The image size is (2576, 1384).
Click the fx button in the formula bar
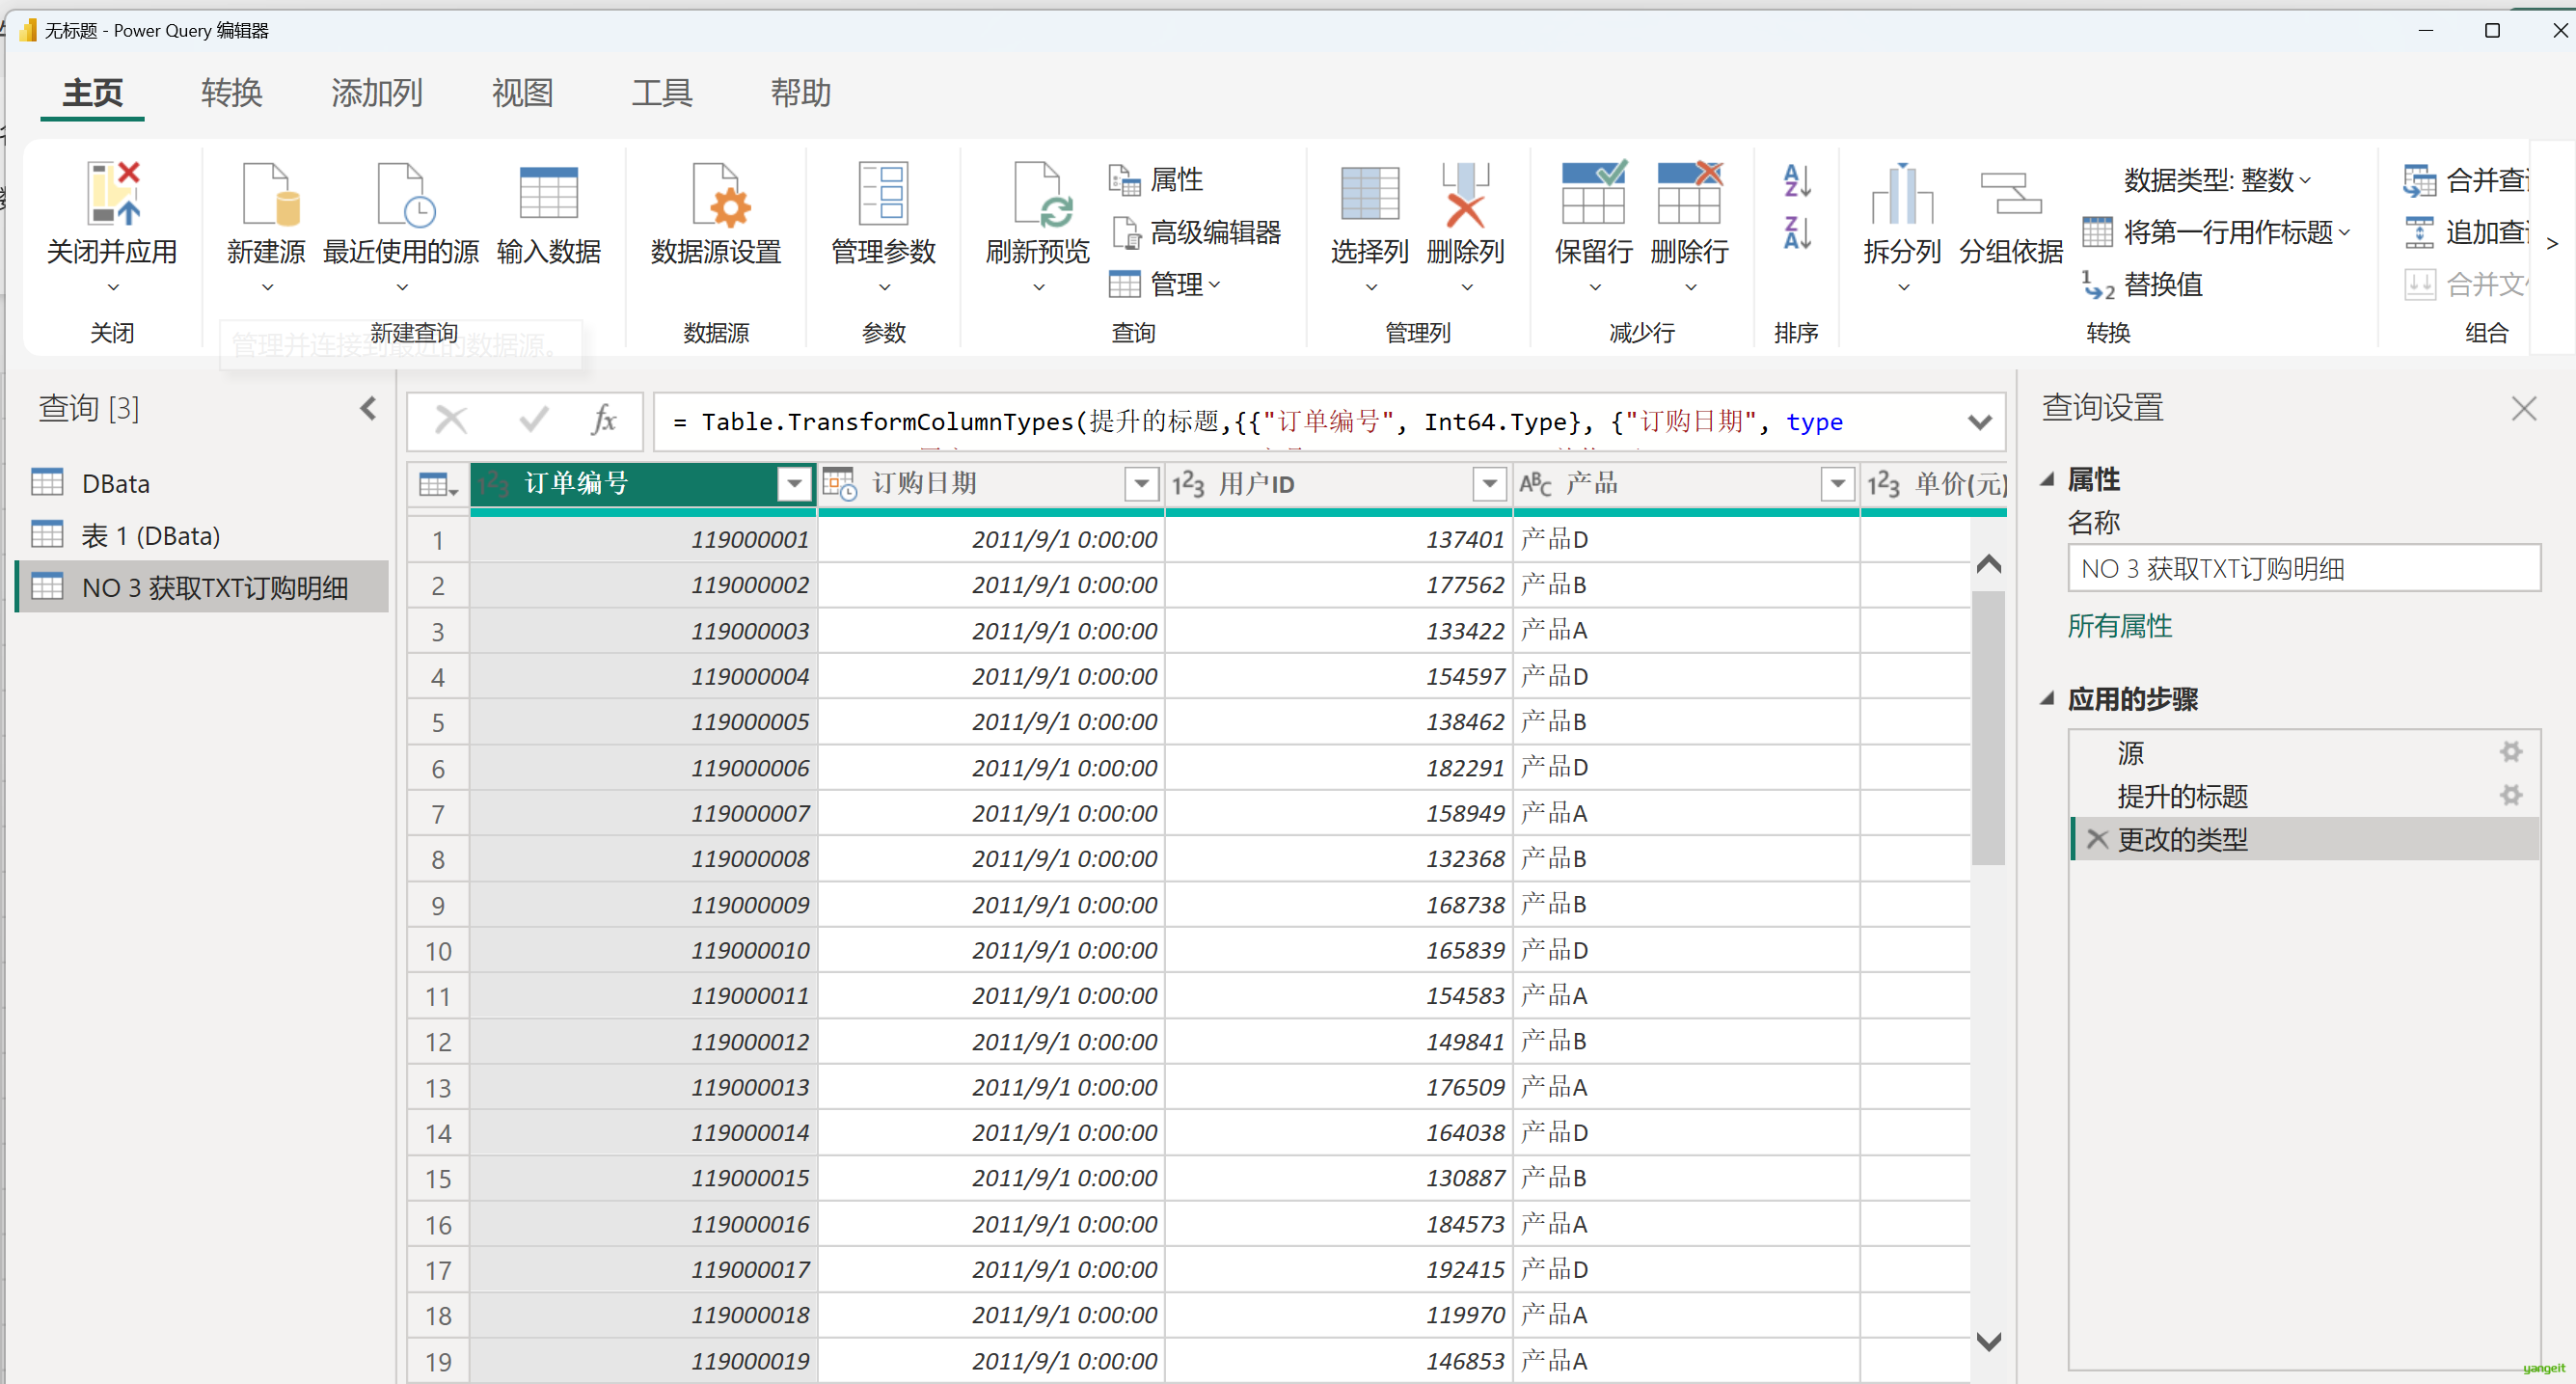tap(603, 421)
